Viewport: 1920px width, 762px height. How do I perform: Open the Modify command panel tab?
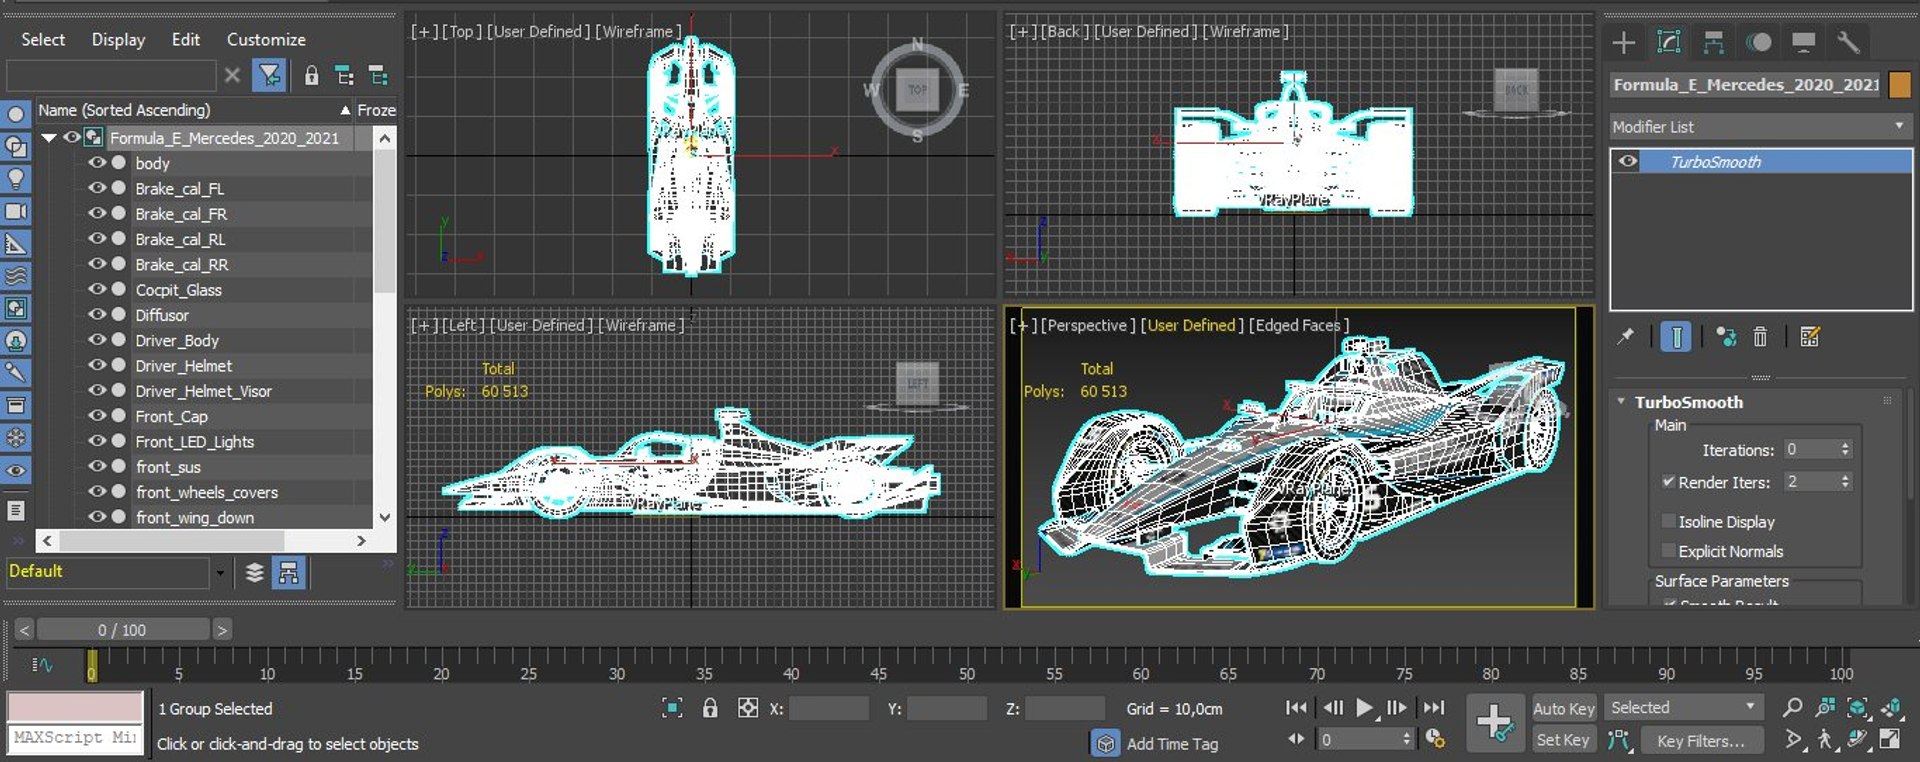pos(1668,42)
